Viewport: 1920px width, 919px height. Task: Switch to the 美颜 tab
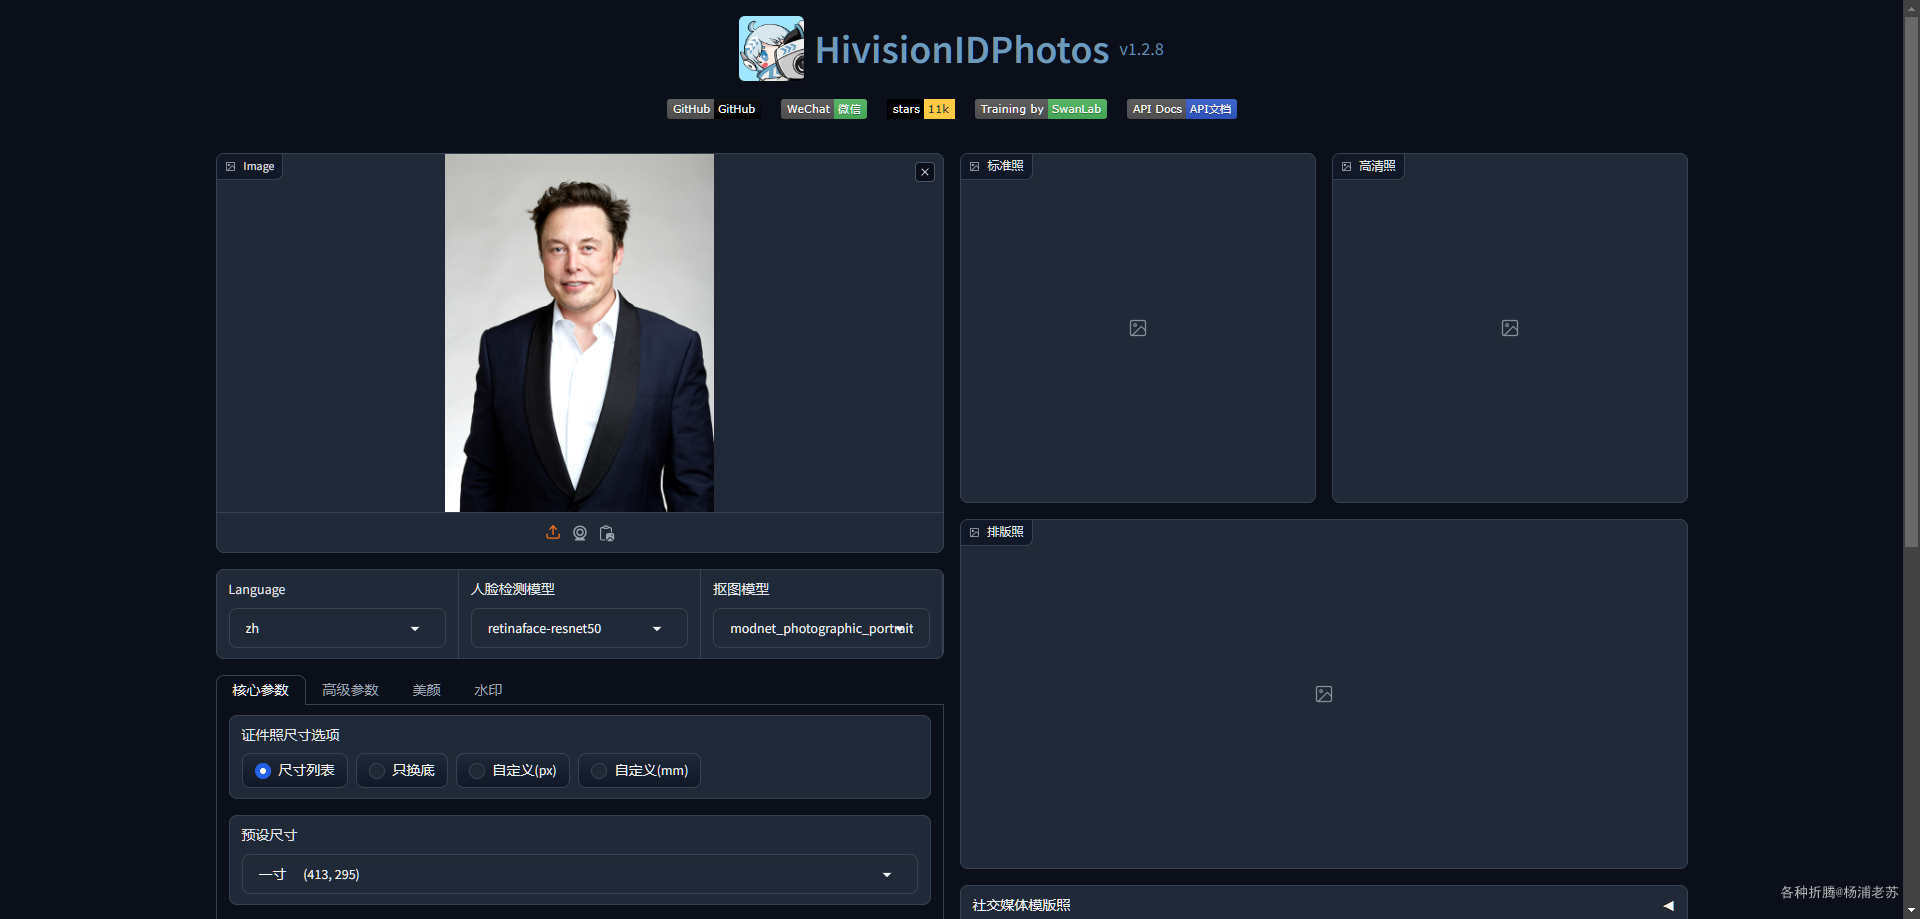point(426,690)
